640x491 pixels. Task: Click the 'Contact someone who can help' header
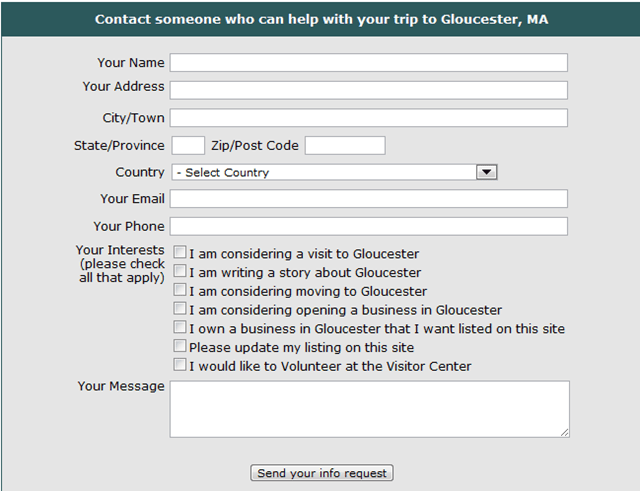point(321,20)
